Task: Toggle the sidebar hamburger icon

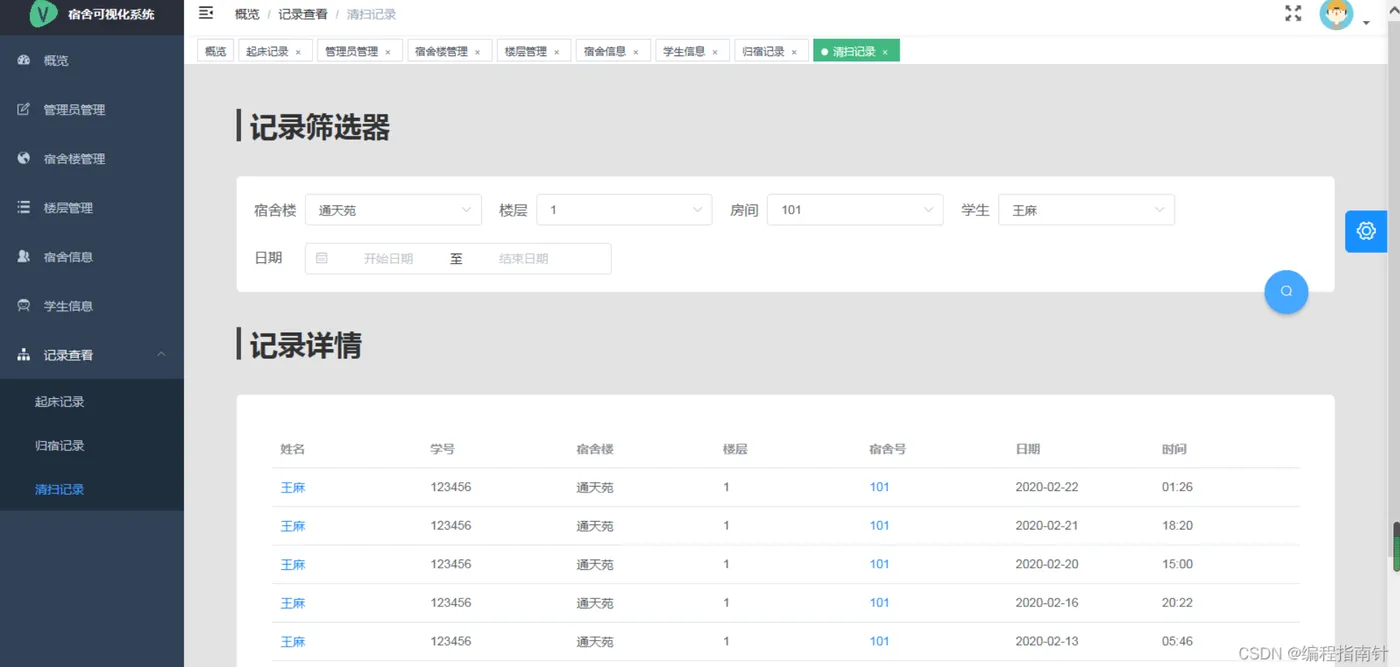Action: (x=206, y=13)
